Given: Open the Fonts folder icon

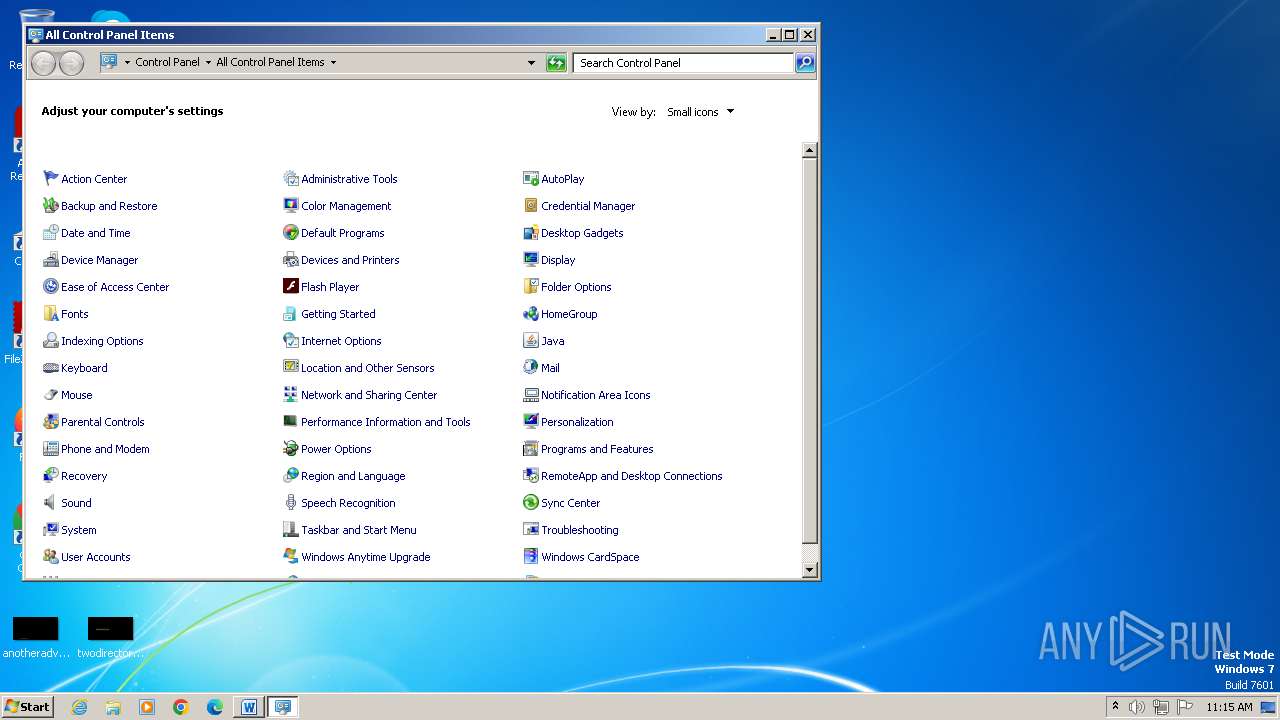Looking at the screenshot, I should point(51,313).
